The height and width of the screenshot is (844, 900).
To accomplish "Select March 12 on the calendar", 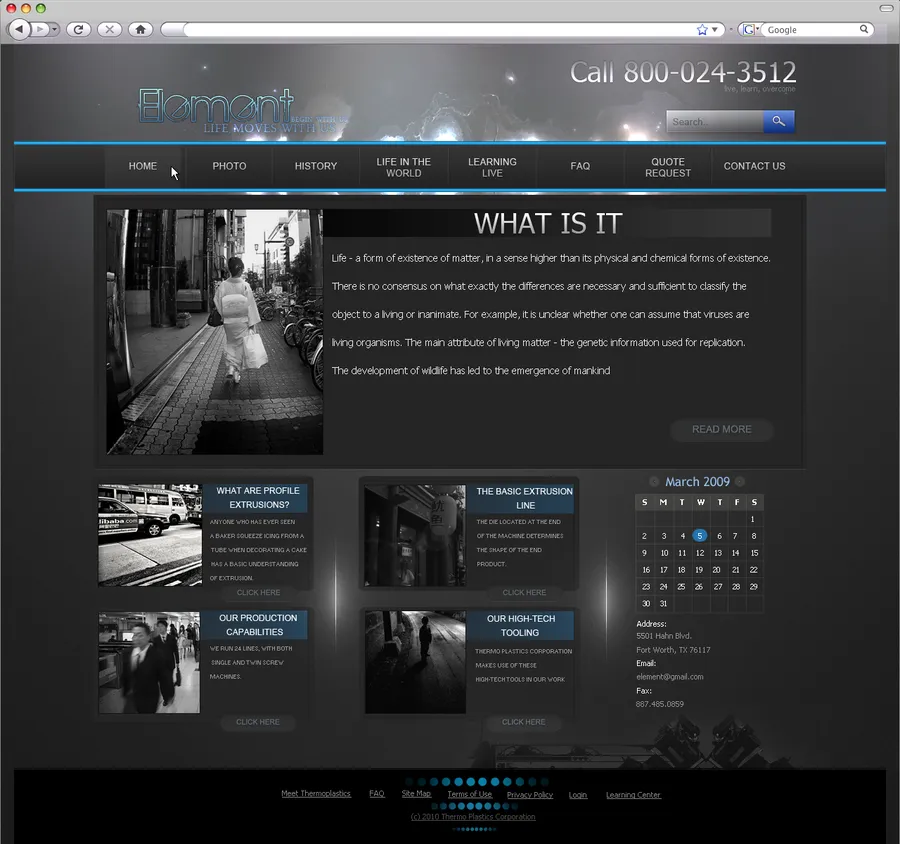I will point(700,553).
